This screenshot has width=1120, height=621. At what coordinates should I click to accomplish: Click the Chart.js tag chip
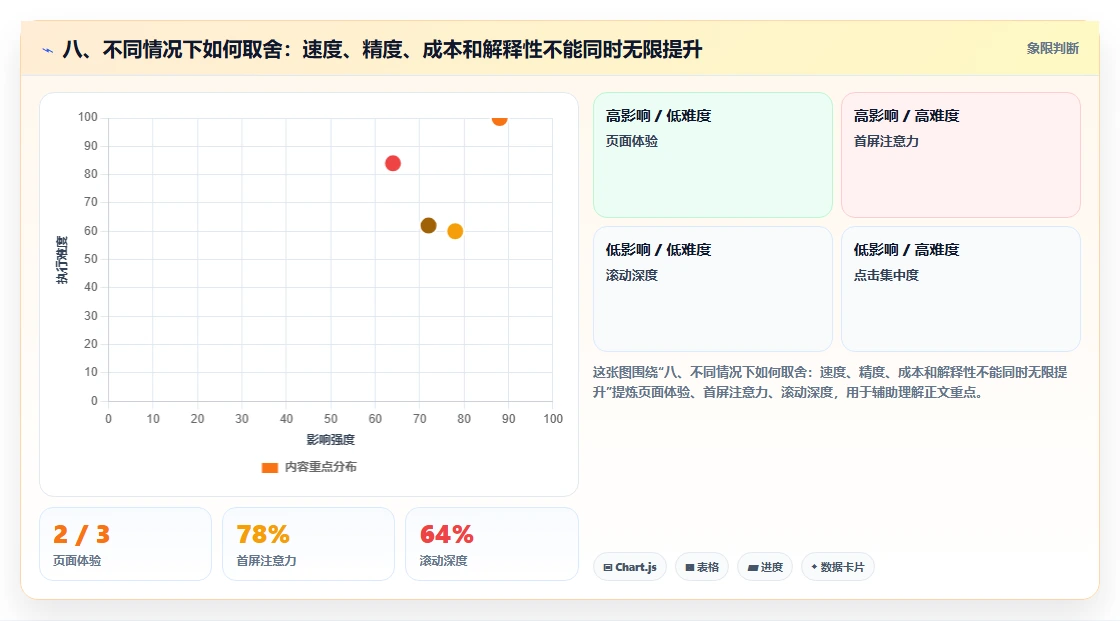630,567
